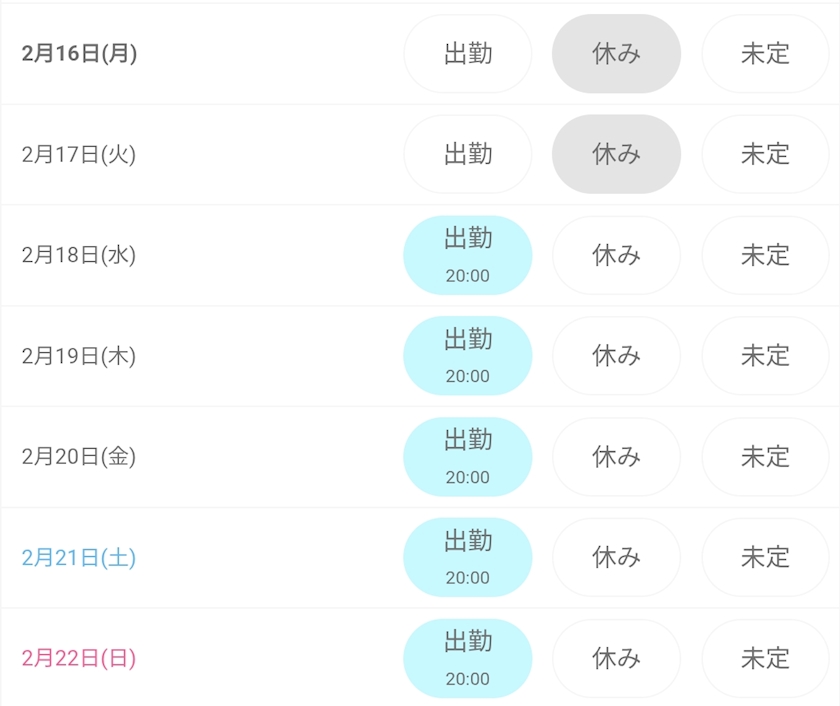Tap 出勤 20:00 on 2月19日(木)

[x=468, y=356]
